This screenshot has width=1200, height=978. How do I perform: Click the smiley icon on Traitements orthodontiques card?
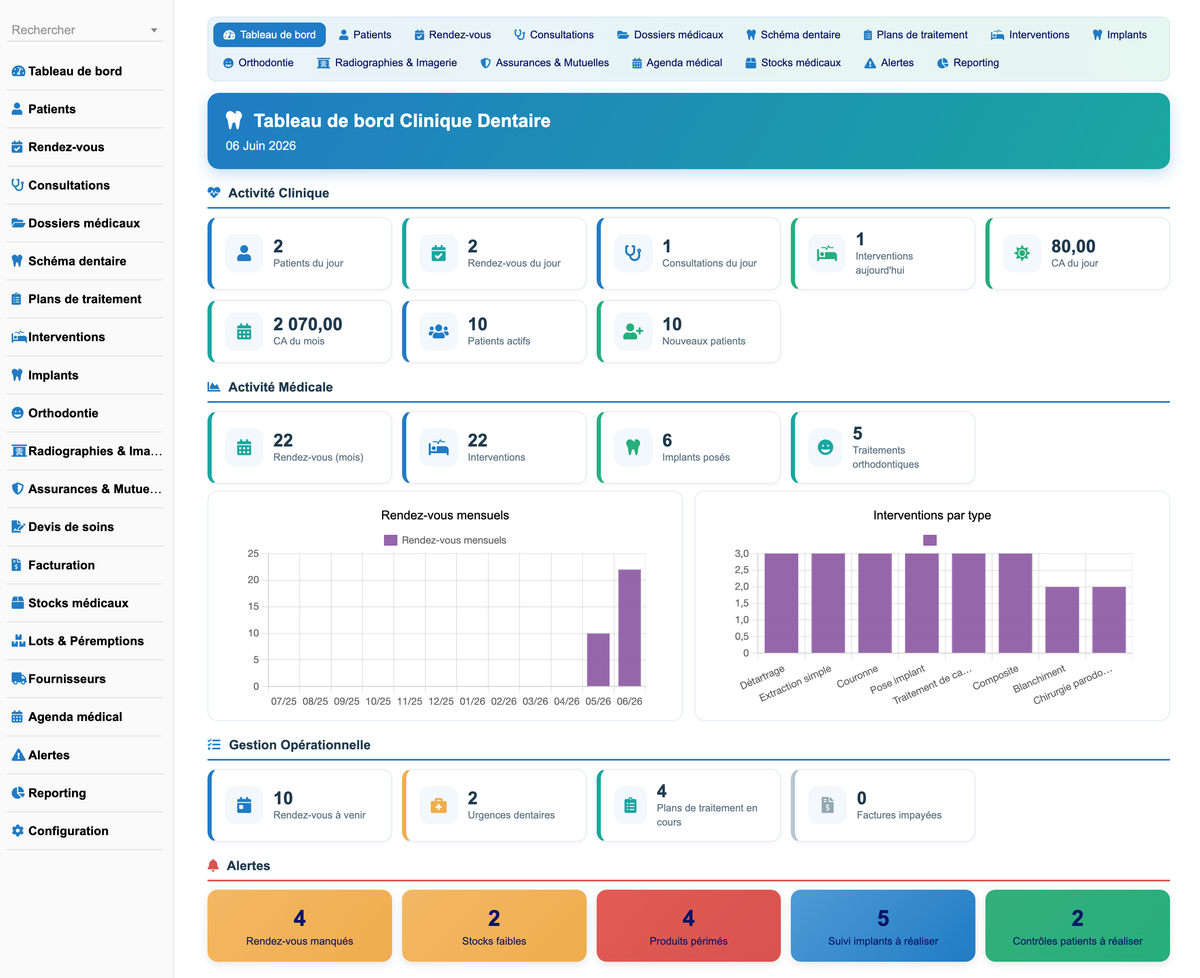(826, 448)
